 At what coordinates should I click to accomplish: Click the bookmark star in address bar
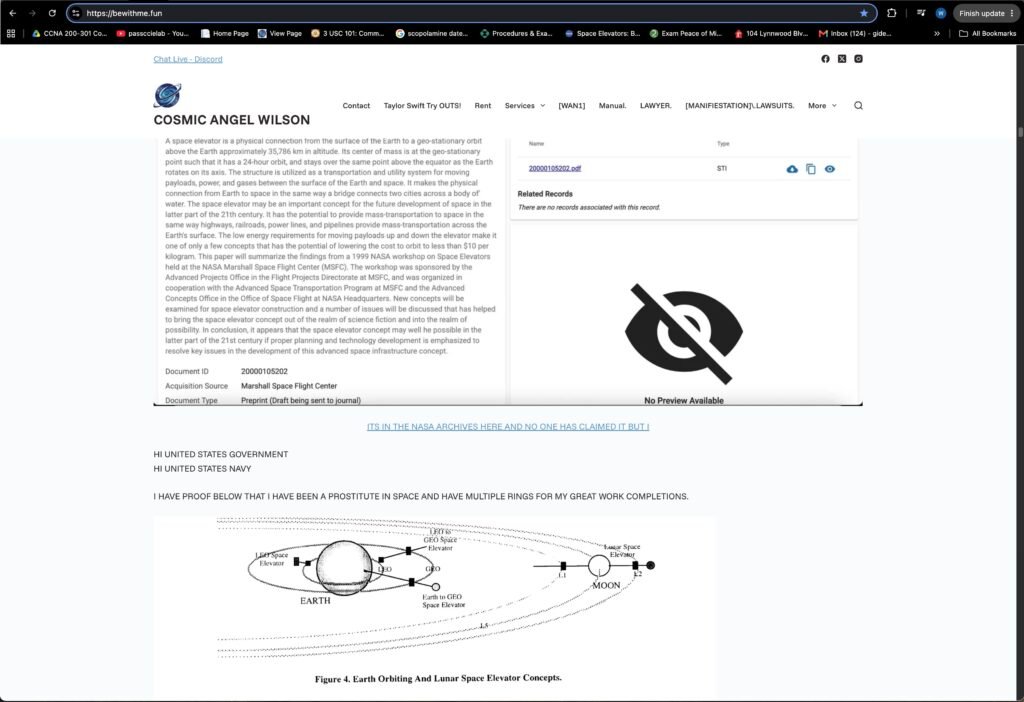pos(864,13)
